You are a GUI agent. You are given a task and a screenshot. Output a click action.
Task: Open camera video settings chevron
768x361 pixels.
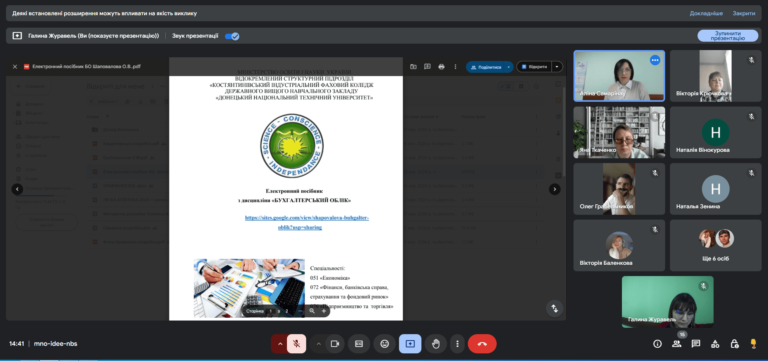pos(318,344)
